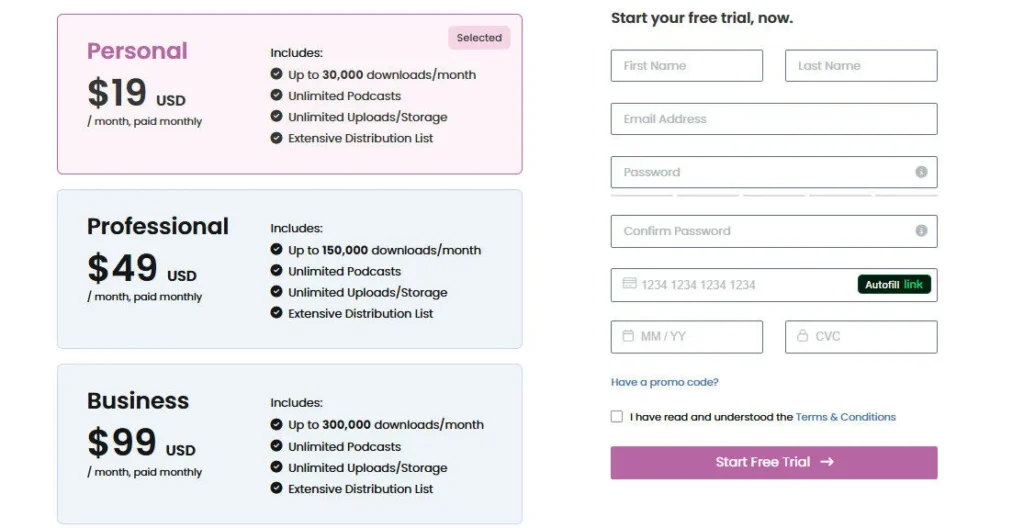Click the arrow on Start Free Trial
Screen dimensions: 1024x528
827,462
